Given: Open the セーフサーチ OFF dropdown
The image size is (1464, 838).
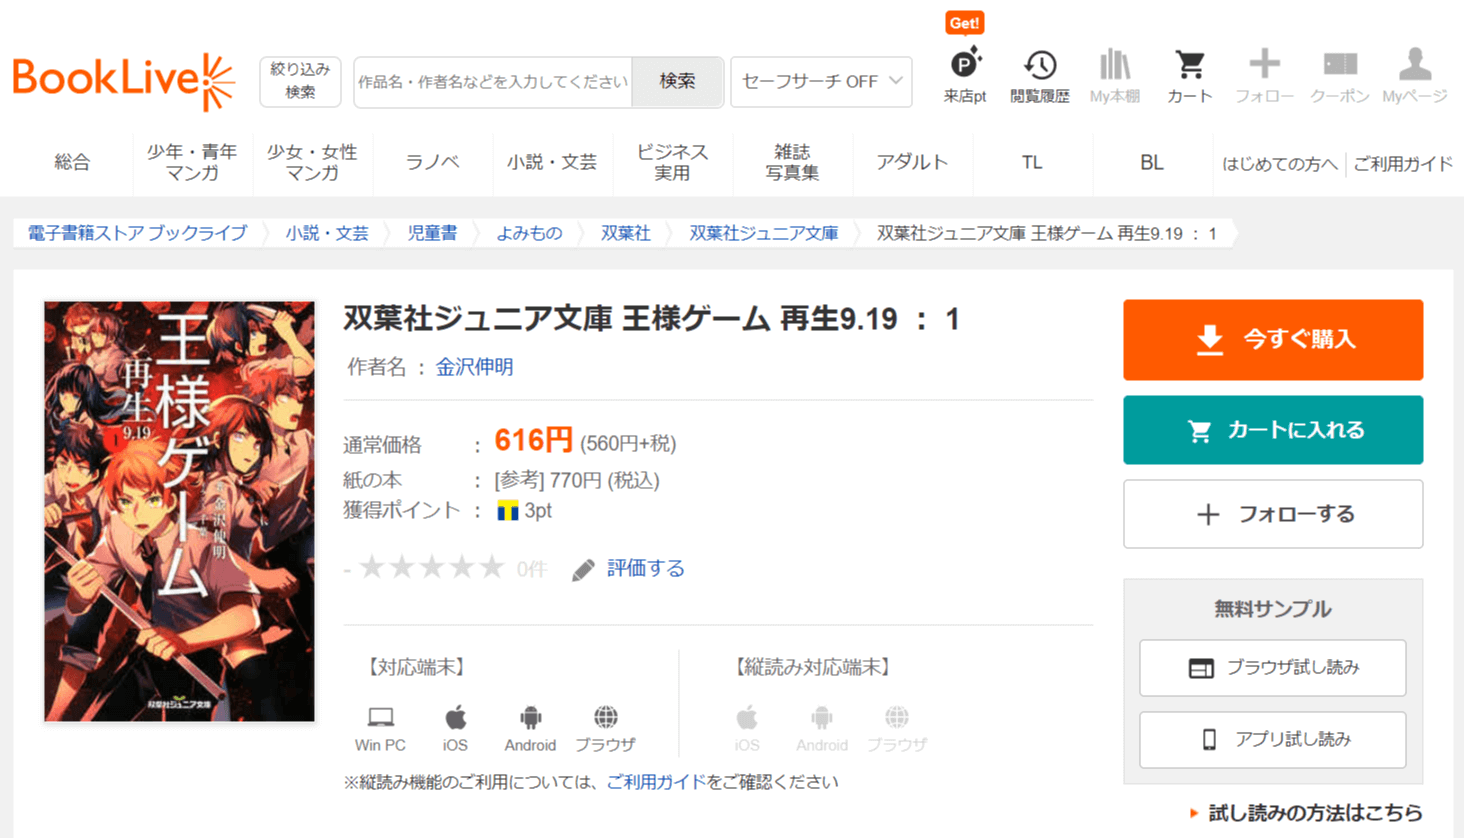Looking at the screenshot, I should click(821, 81).
